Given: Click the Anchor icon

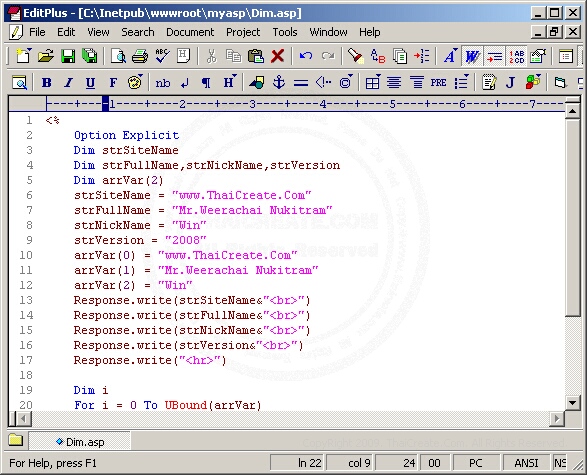Looking at the screenshot, I should (x=279, y=82).
